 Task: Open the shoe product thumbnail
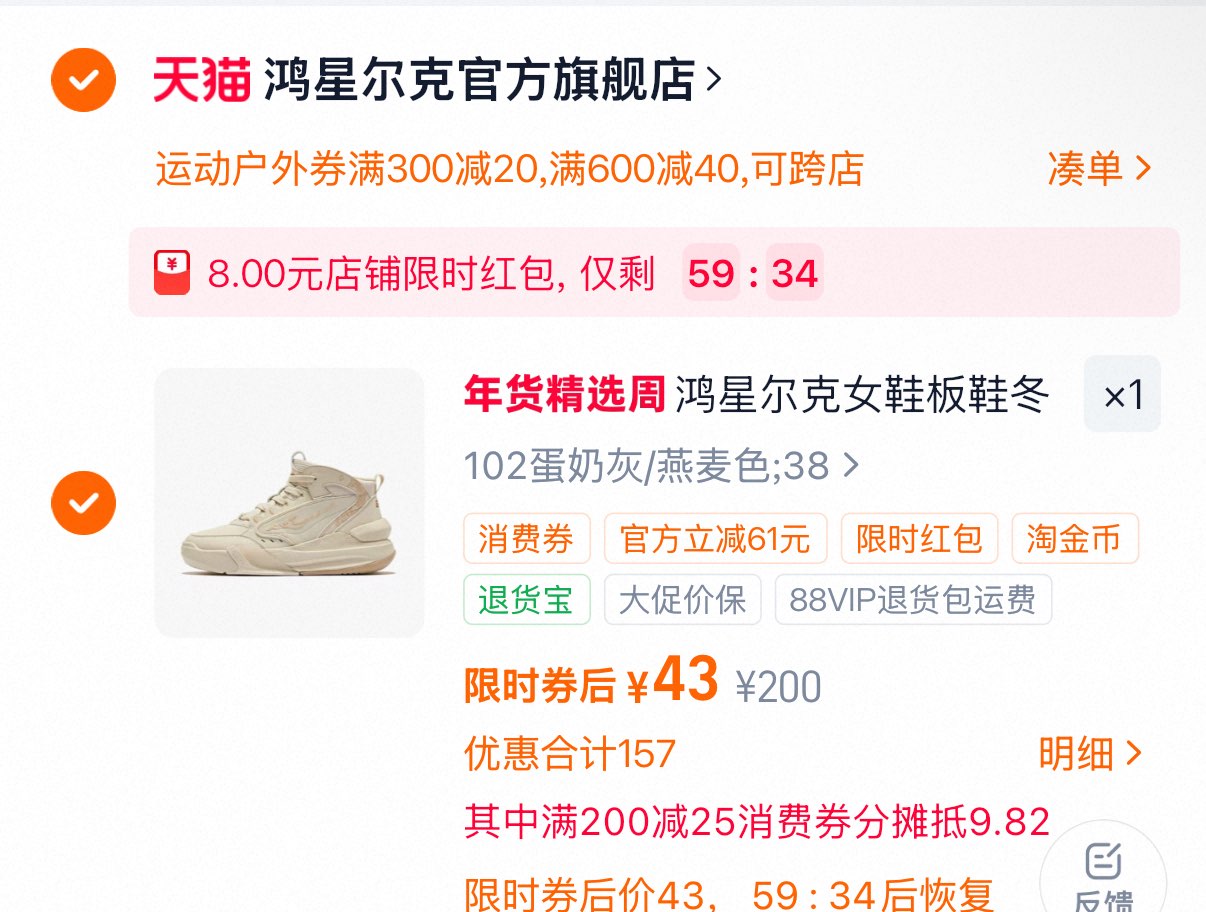(x=289, y=503)
